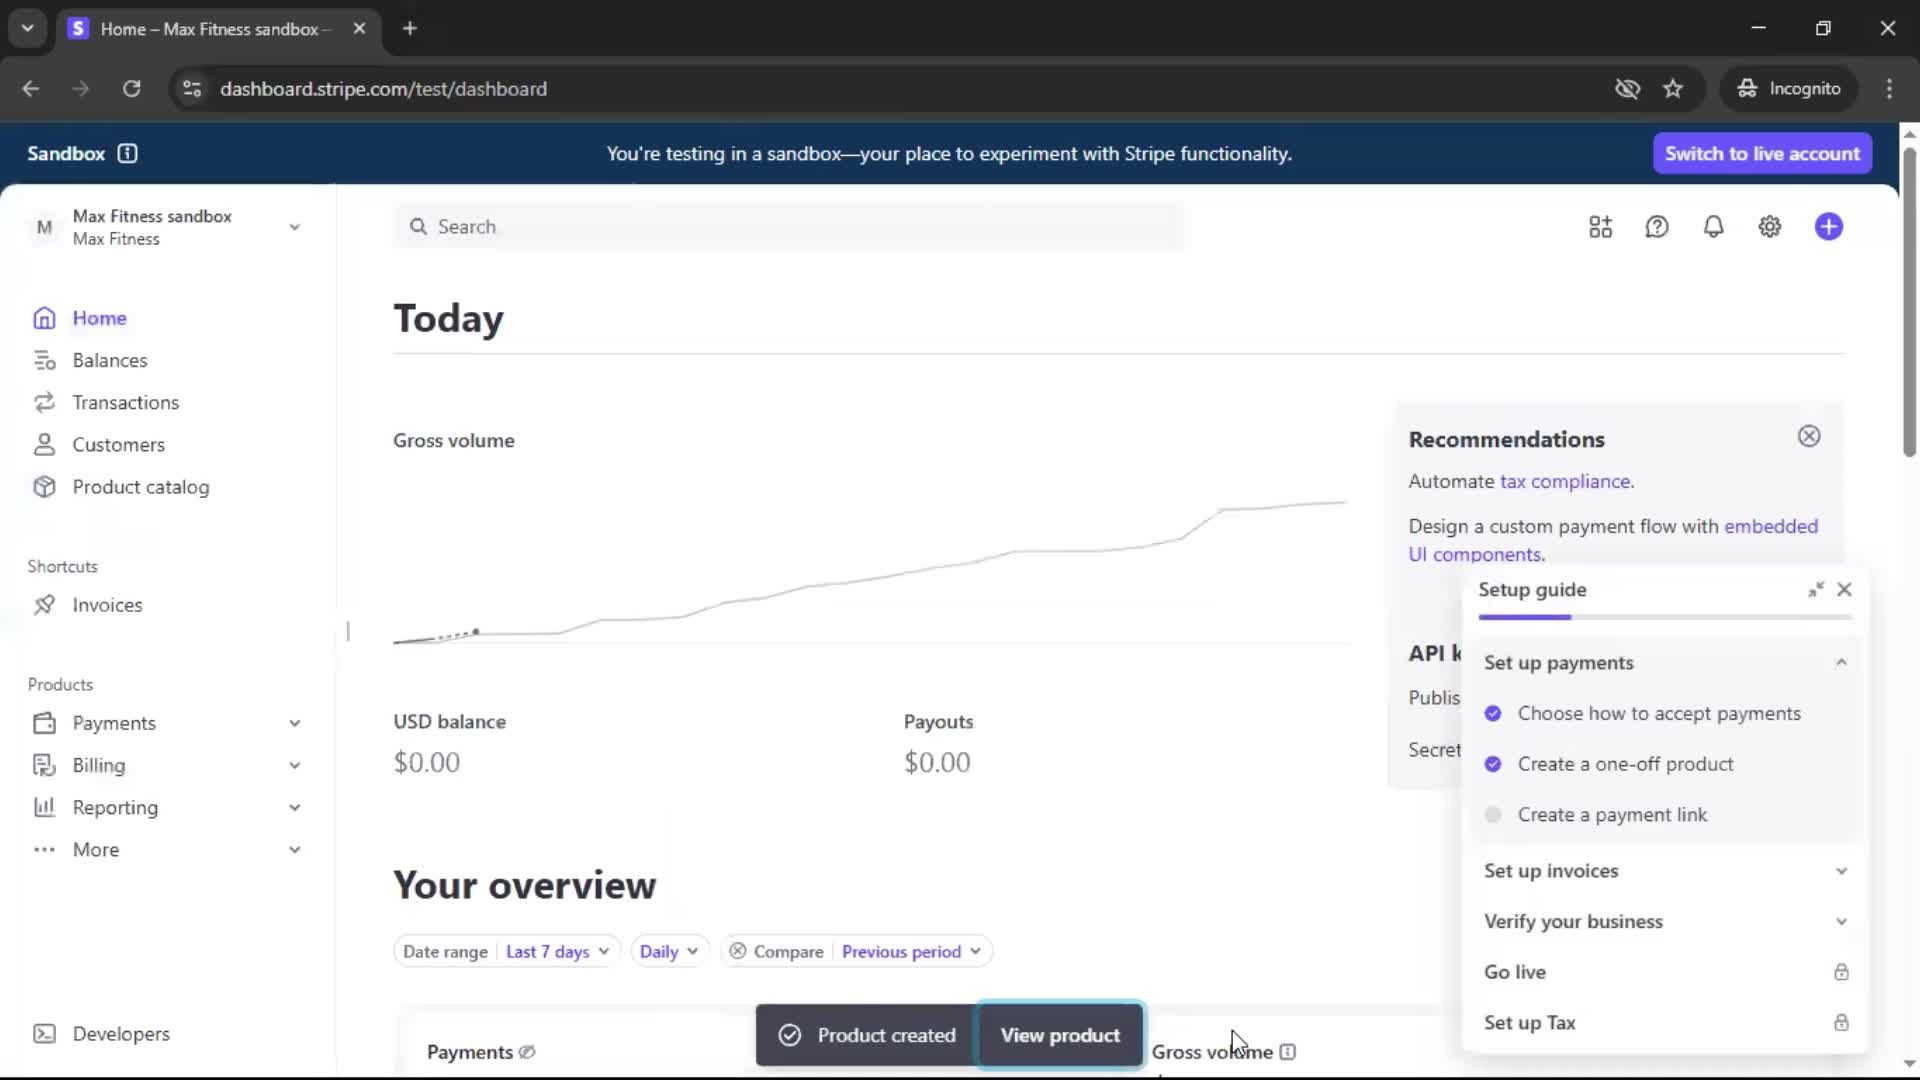
Task: Open Customers from the sidebar
Action: tap(118, 445)
